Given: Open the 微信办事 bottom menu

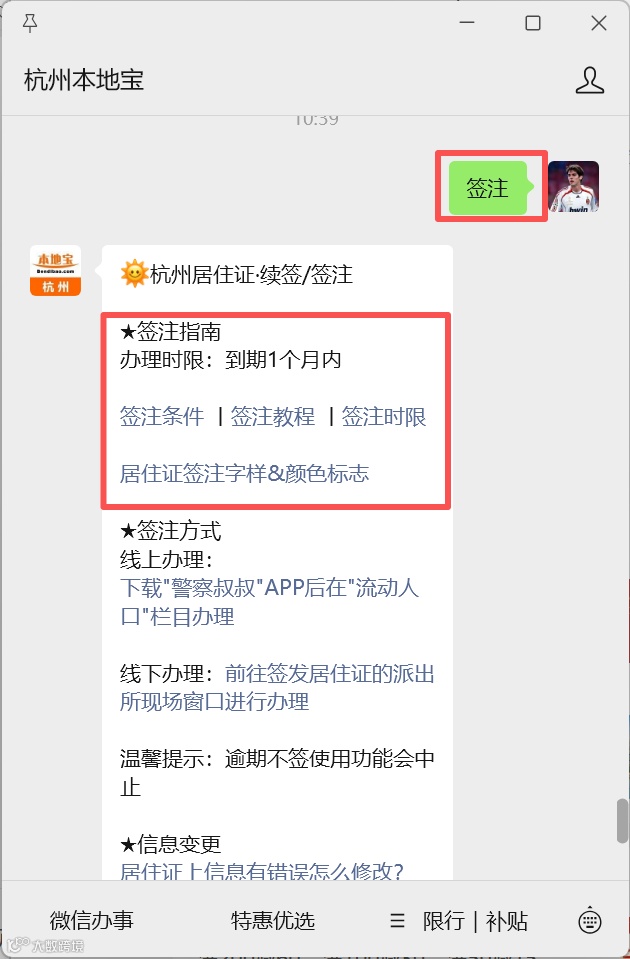Looking at the screenshot, I should 92,920.
